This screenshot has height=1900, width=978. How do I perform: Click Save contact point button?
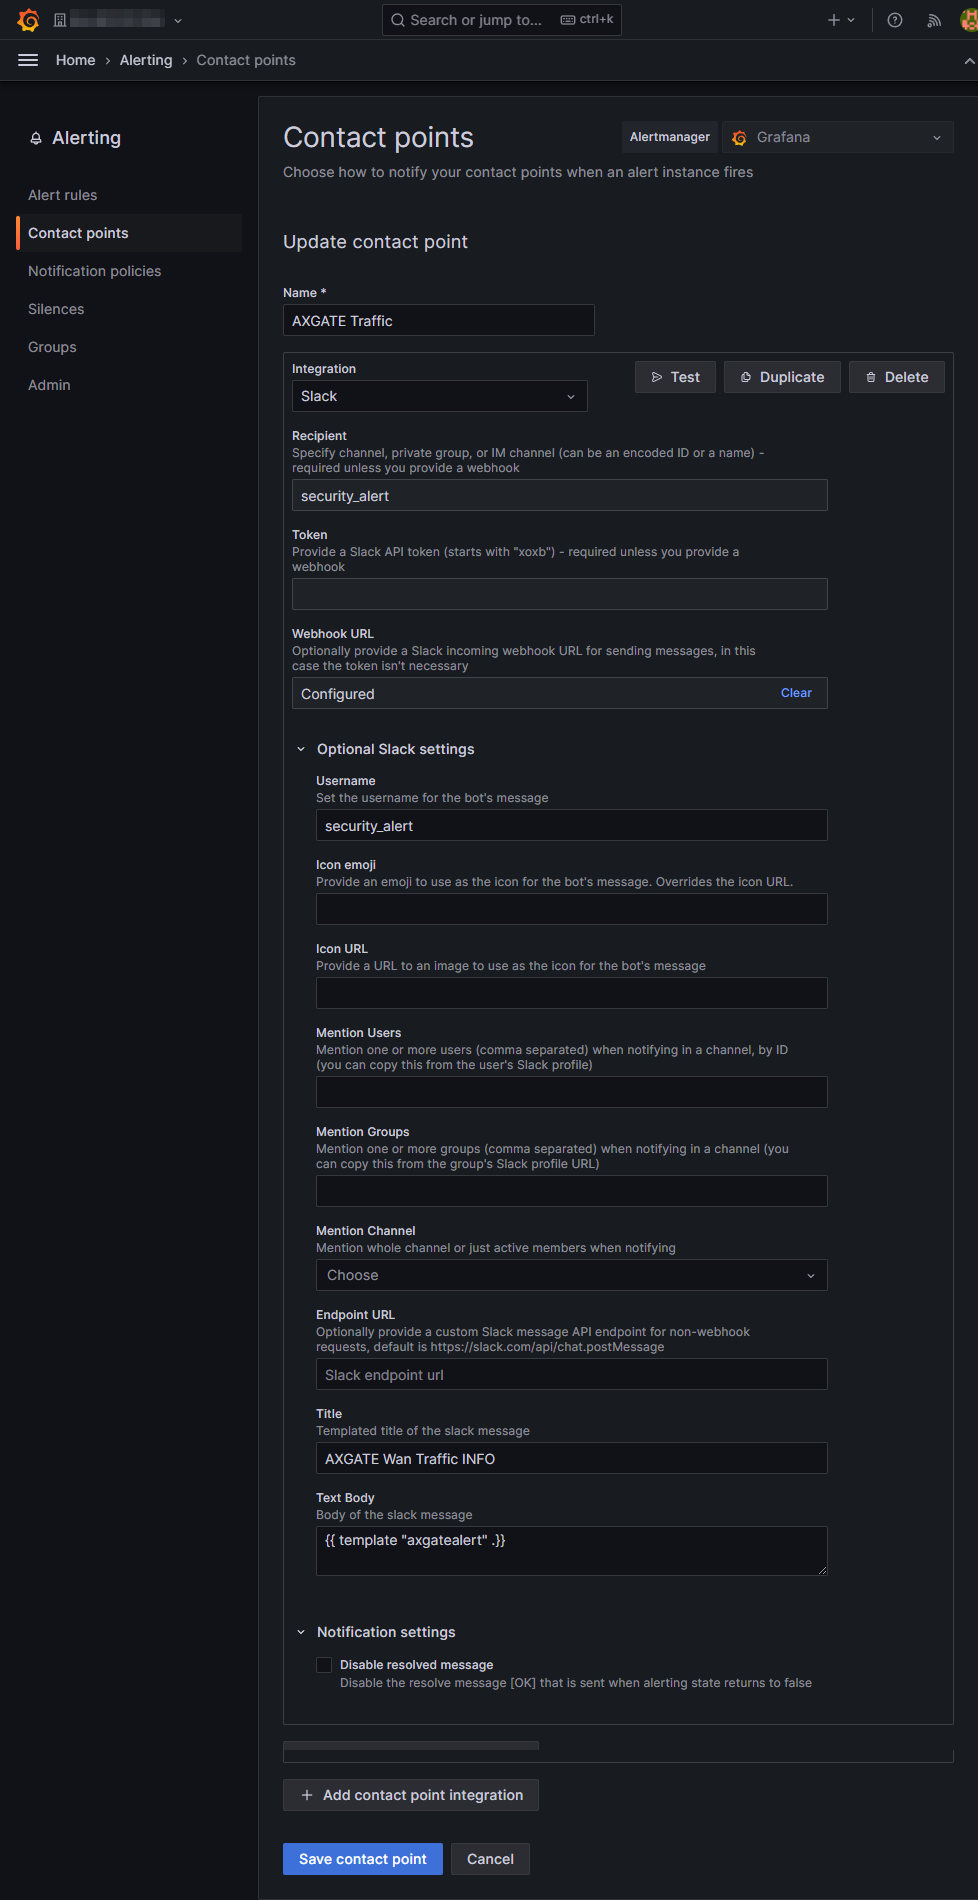coord(363,1859)
